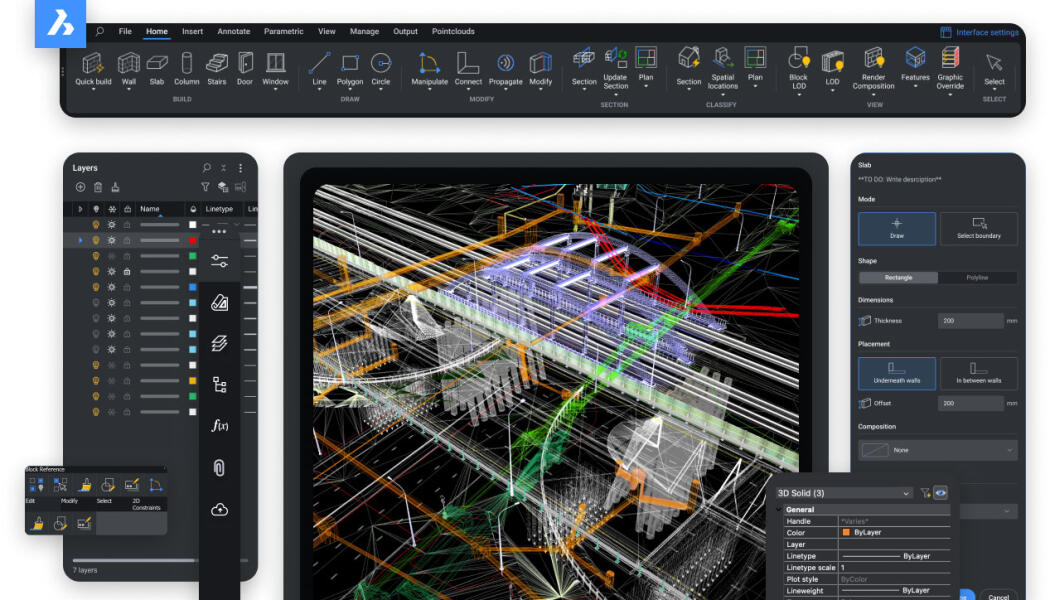
Task: Expand the Wall tool dropdown
Action: point(129,90)
